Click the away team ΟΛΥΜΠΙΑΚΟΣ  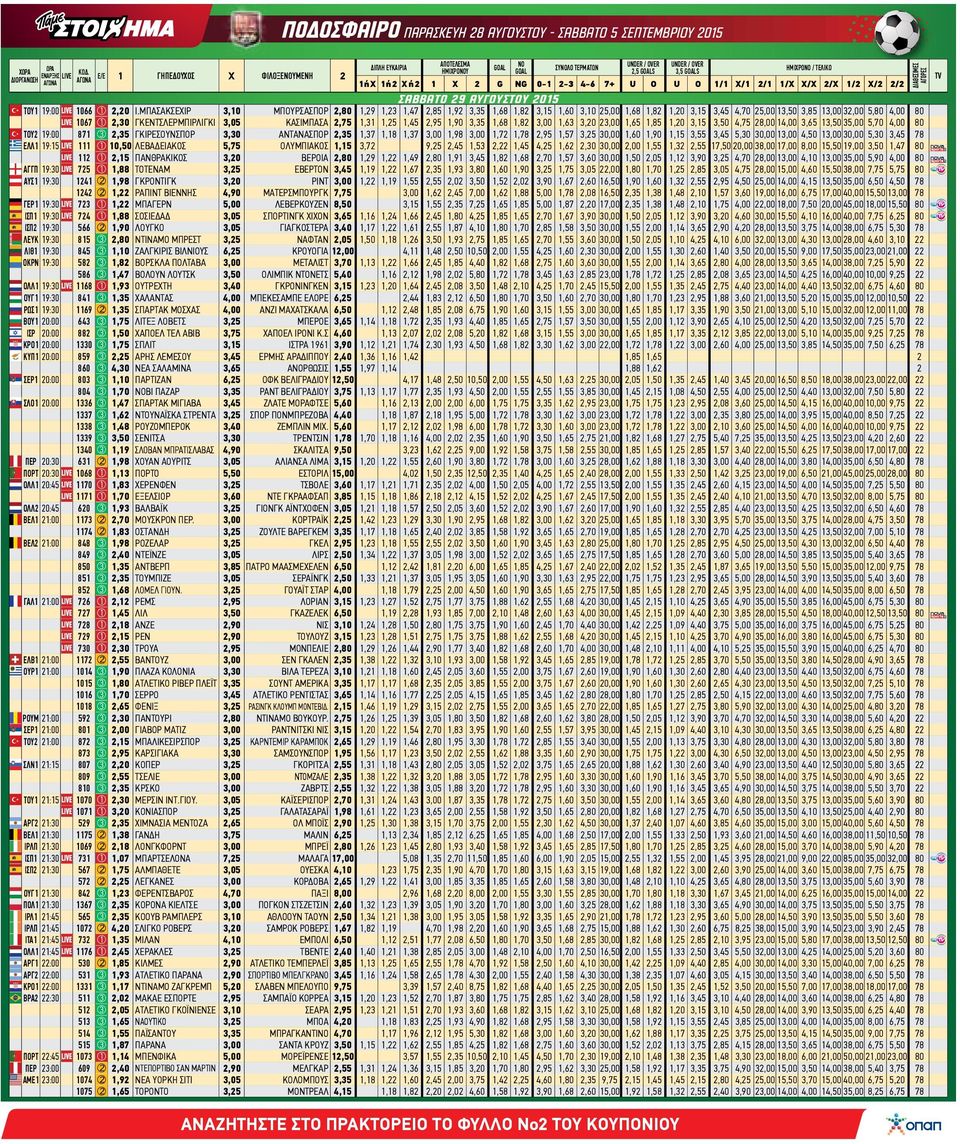[304, 146]
